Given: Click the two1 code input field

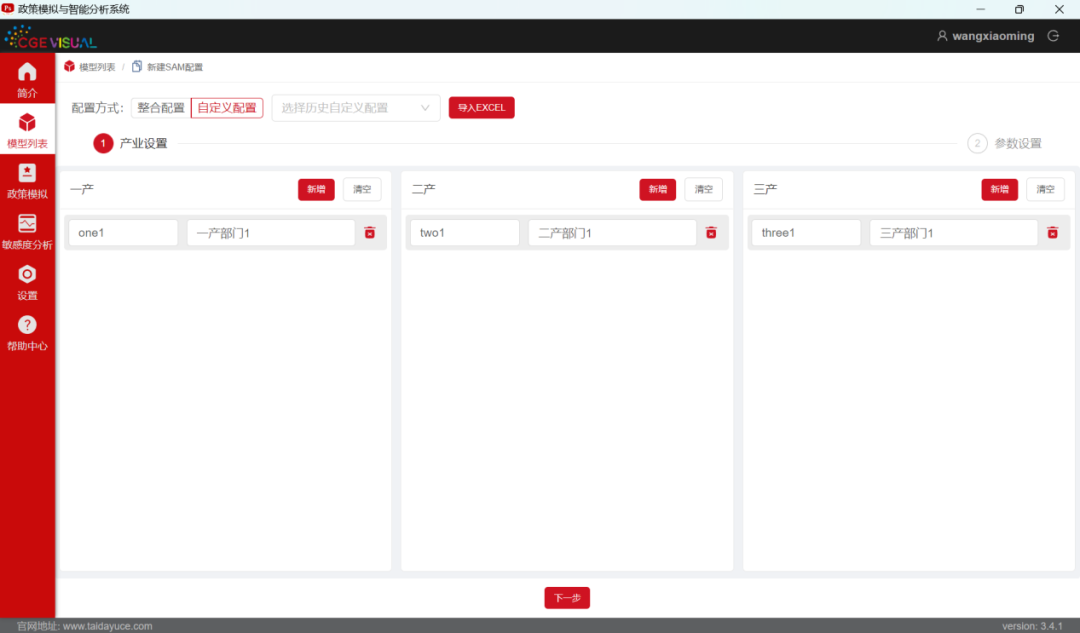Looking at the screenshot, I should 465,233.
